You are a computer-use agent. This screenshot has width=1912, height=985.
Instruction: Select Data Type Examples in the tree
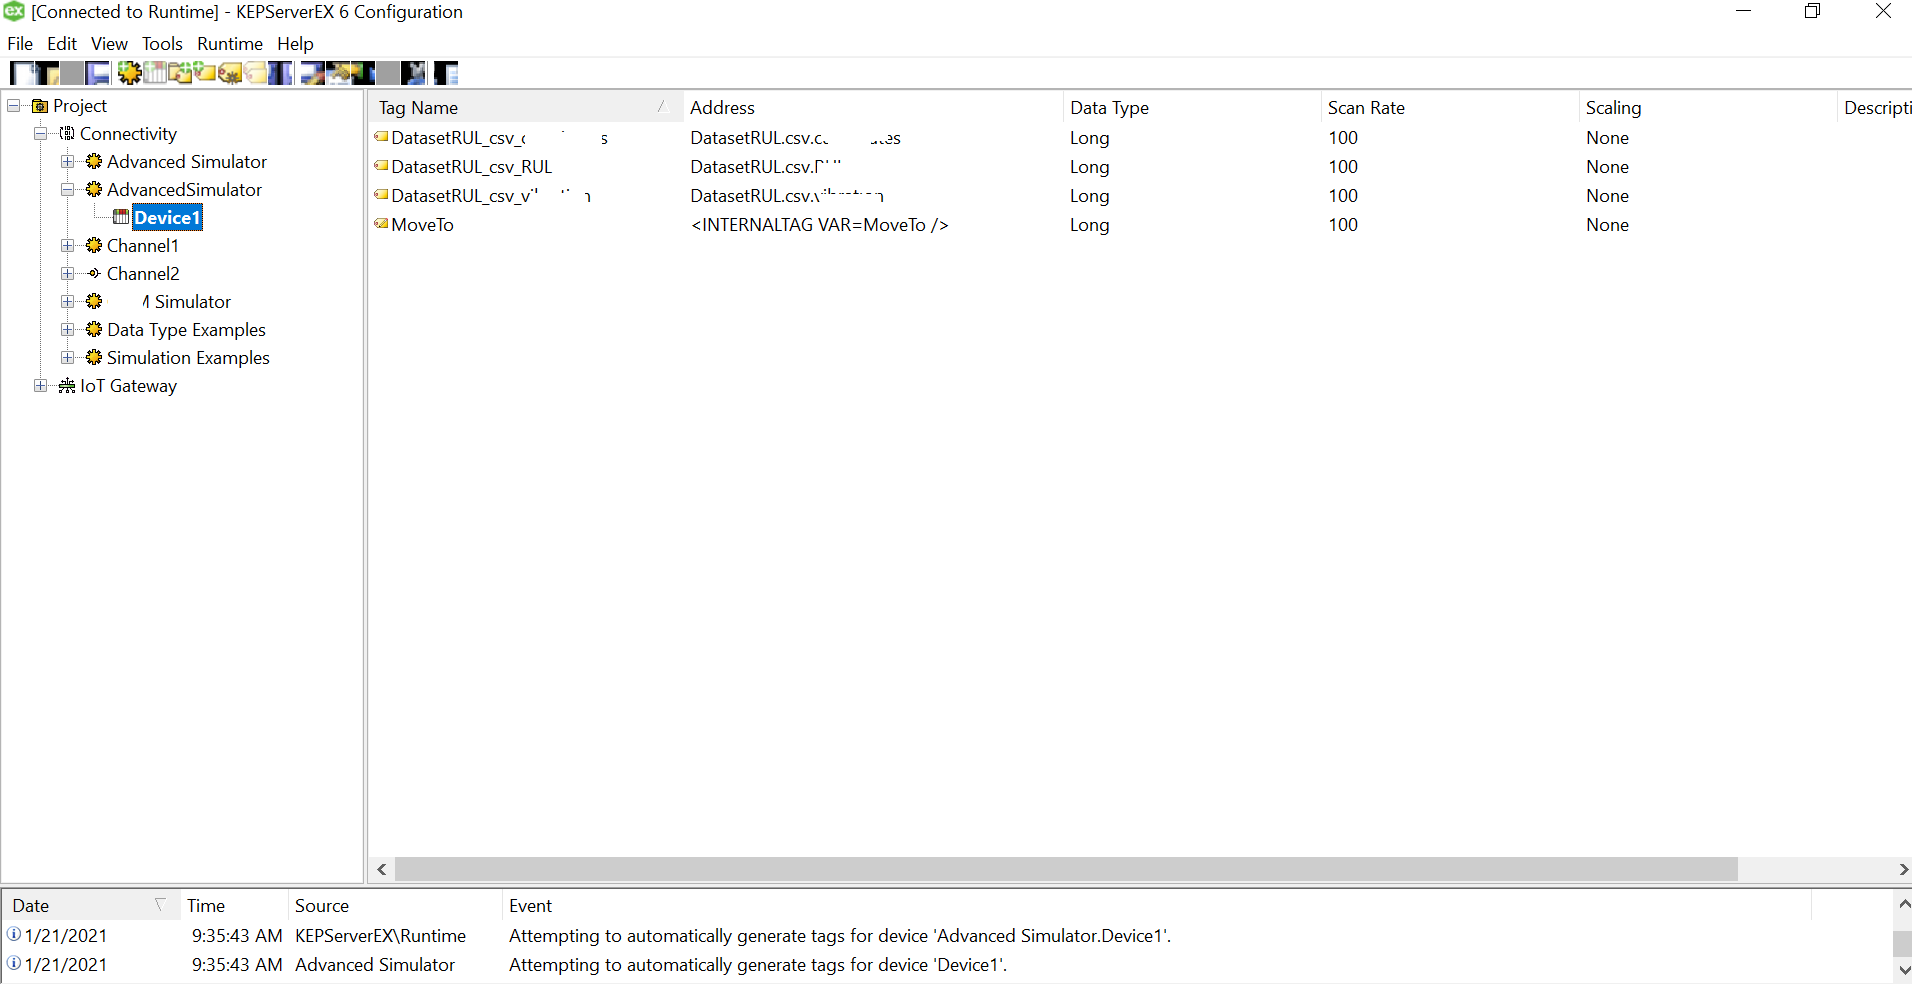click(186, 330)
